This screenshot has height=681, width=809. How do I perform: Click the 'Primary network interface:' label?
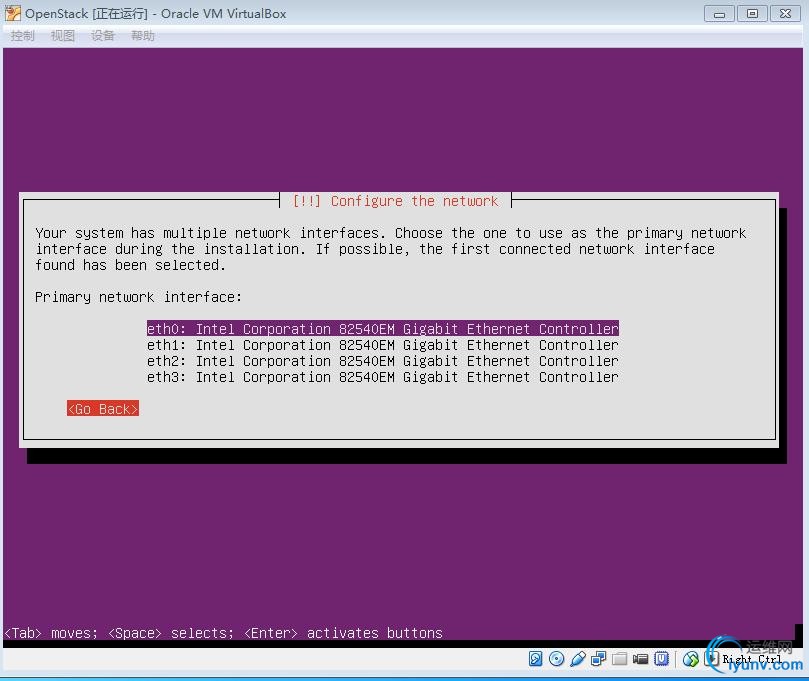(x=138, y=297)
